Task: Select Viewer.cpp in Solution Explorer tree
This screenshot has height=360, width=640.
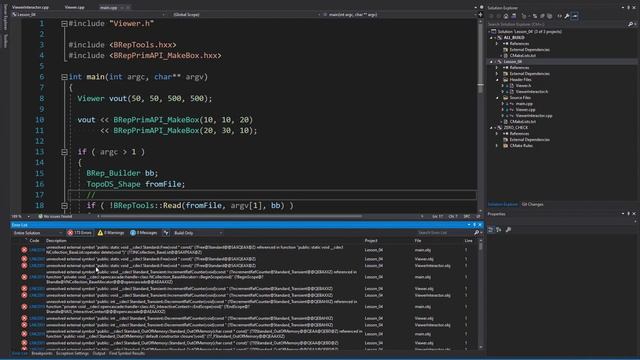Action: click(525, 110)
